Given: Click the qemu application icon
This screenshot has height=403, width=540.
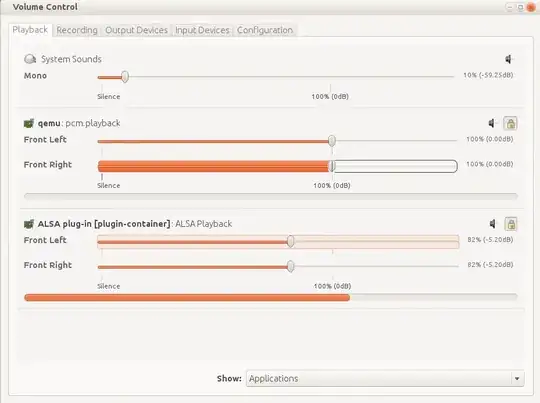Looking at the screenshot, I should pos(29,123).
